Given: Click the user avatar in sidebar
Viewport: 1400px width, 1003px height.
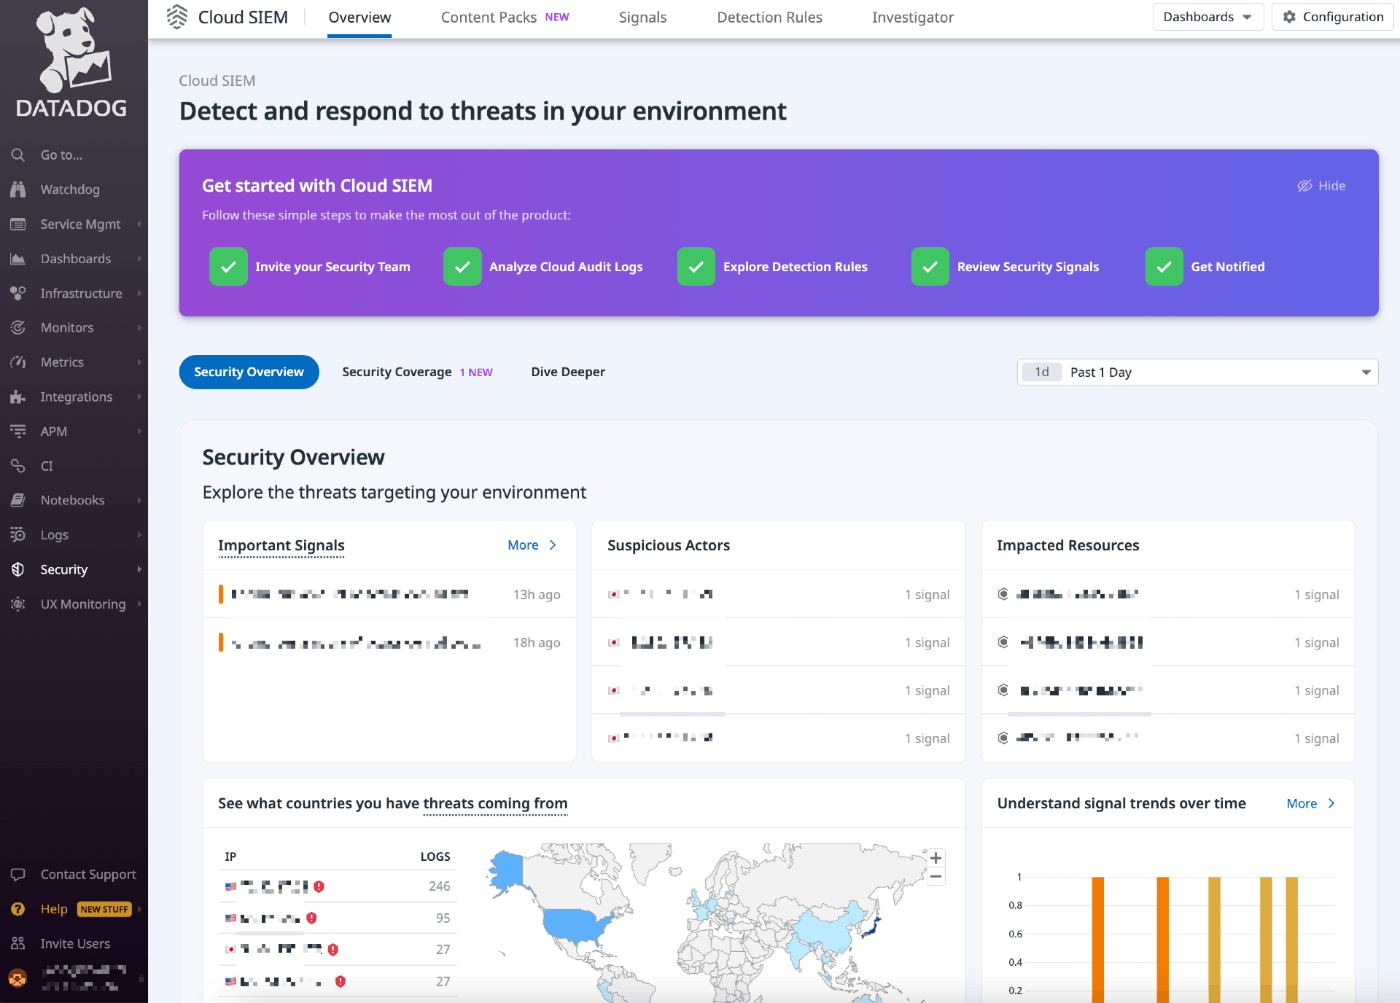Looking at the screenshot, I should pos(18,978).
